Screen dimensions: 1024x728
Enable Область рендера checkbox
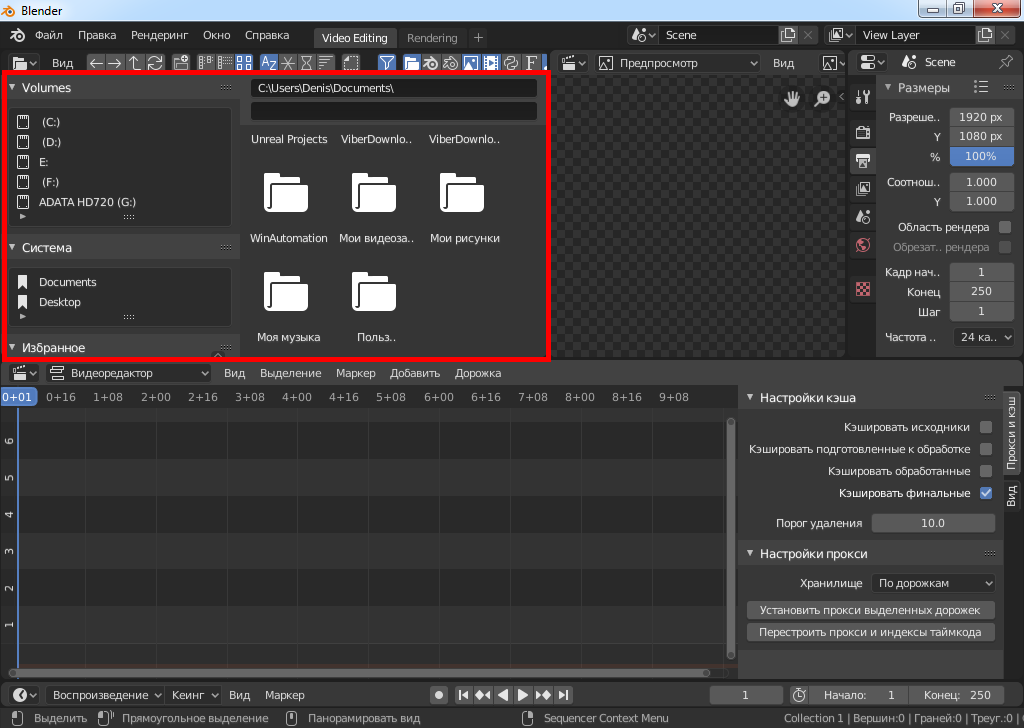pos(1005,227)
